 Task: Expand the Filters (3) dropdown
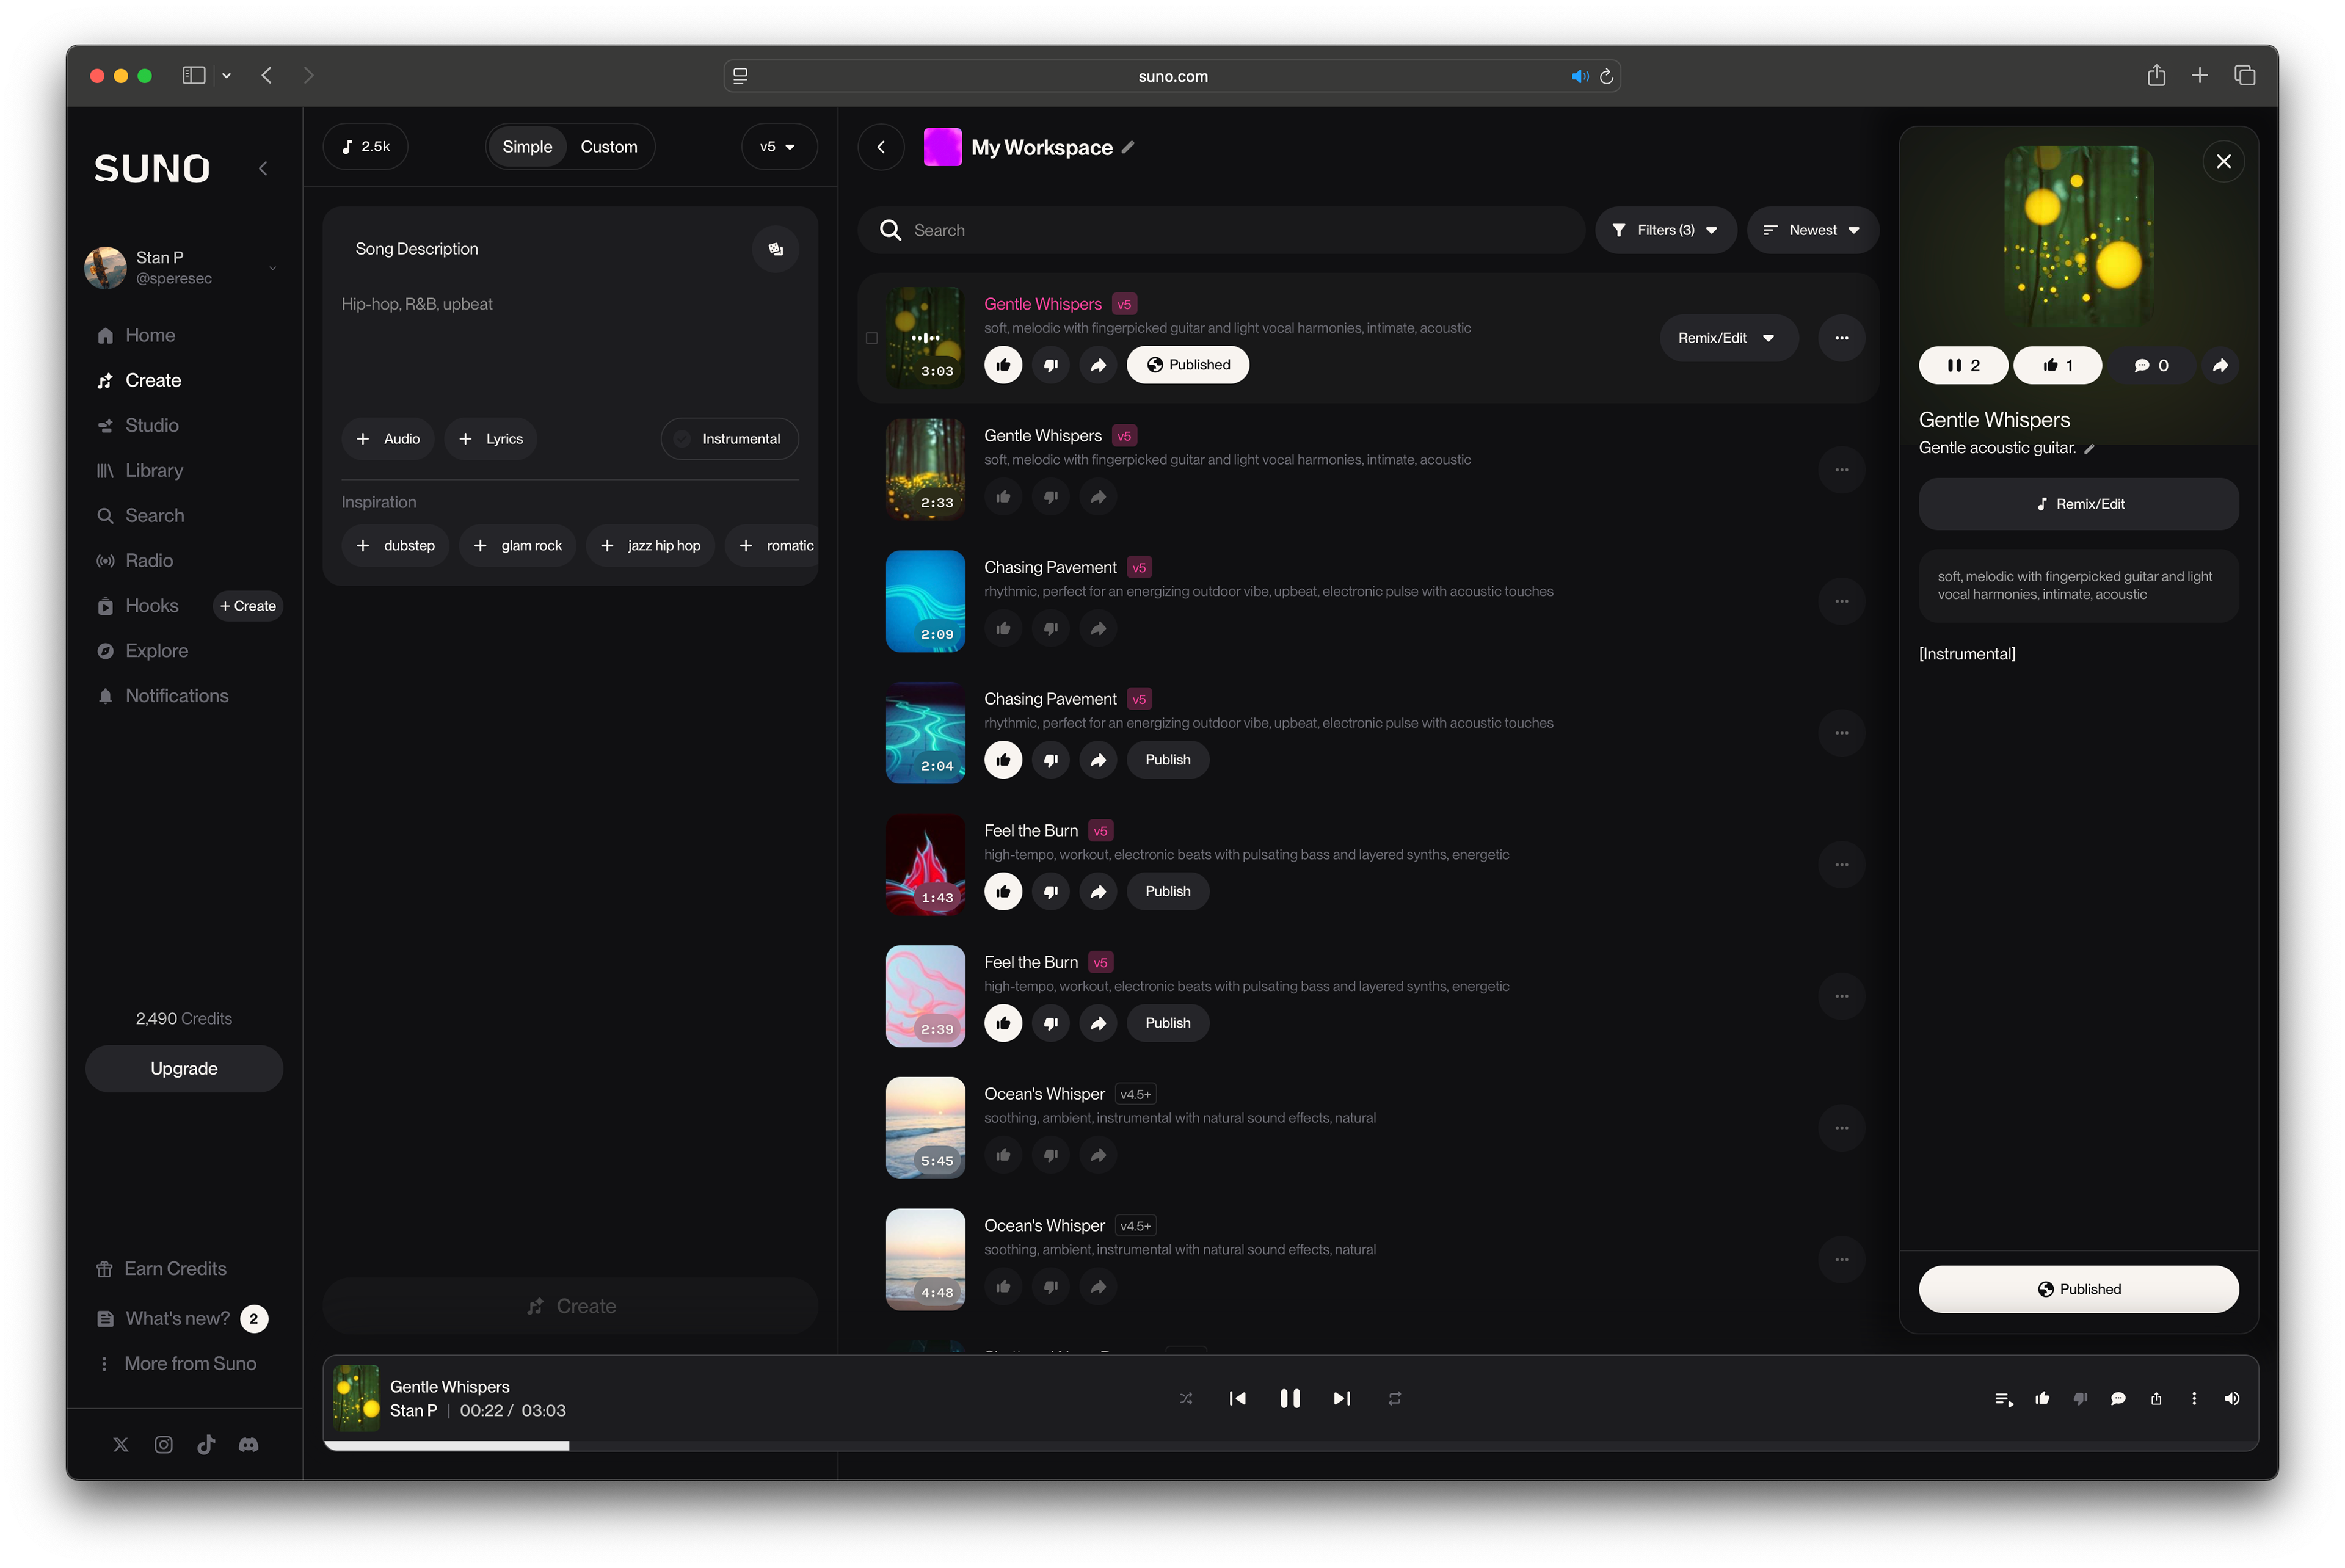pos(1665,230)
